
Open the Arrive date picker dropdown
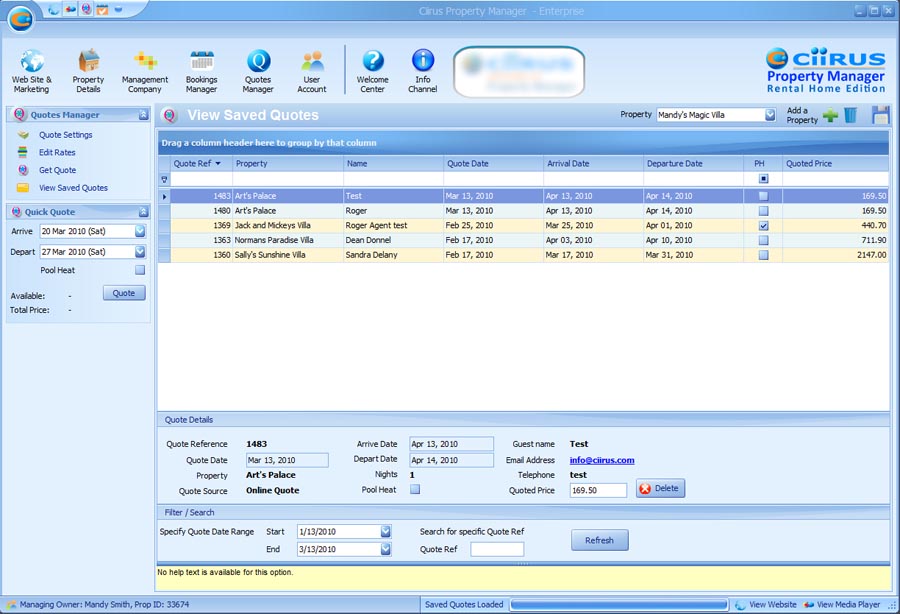[140, 231]
